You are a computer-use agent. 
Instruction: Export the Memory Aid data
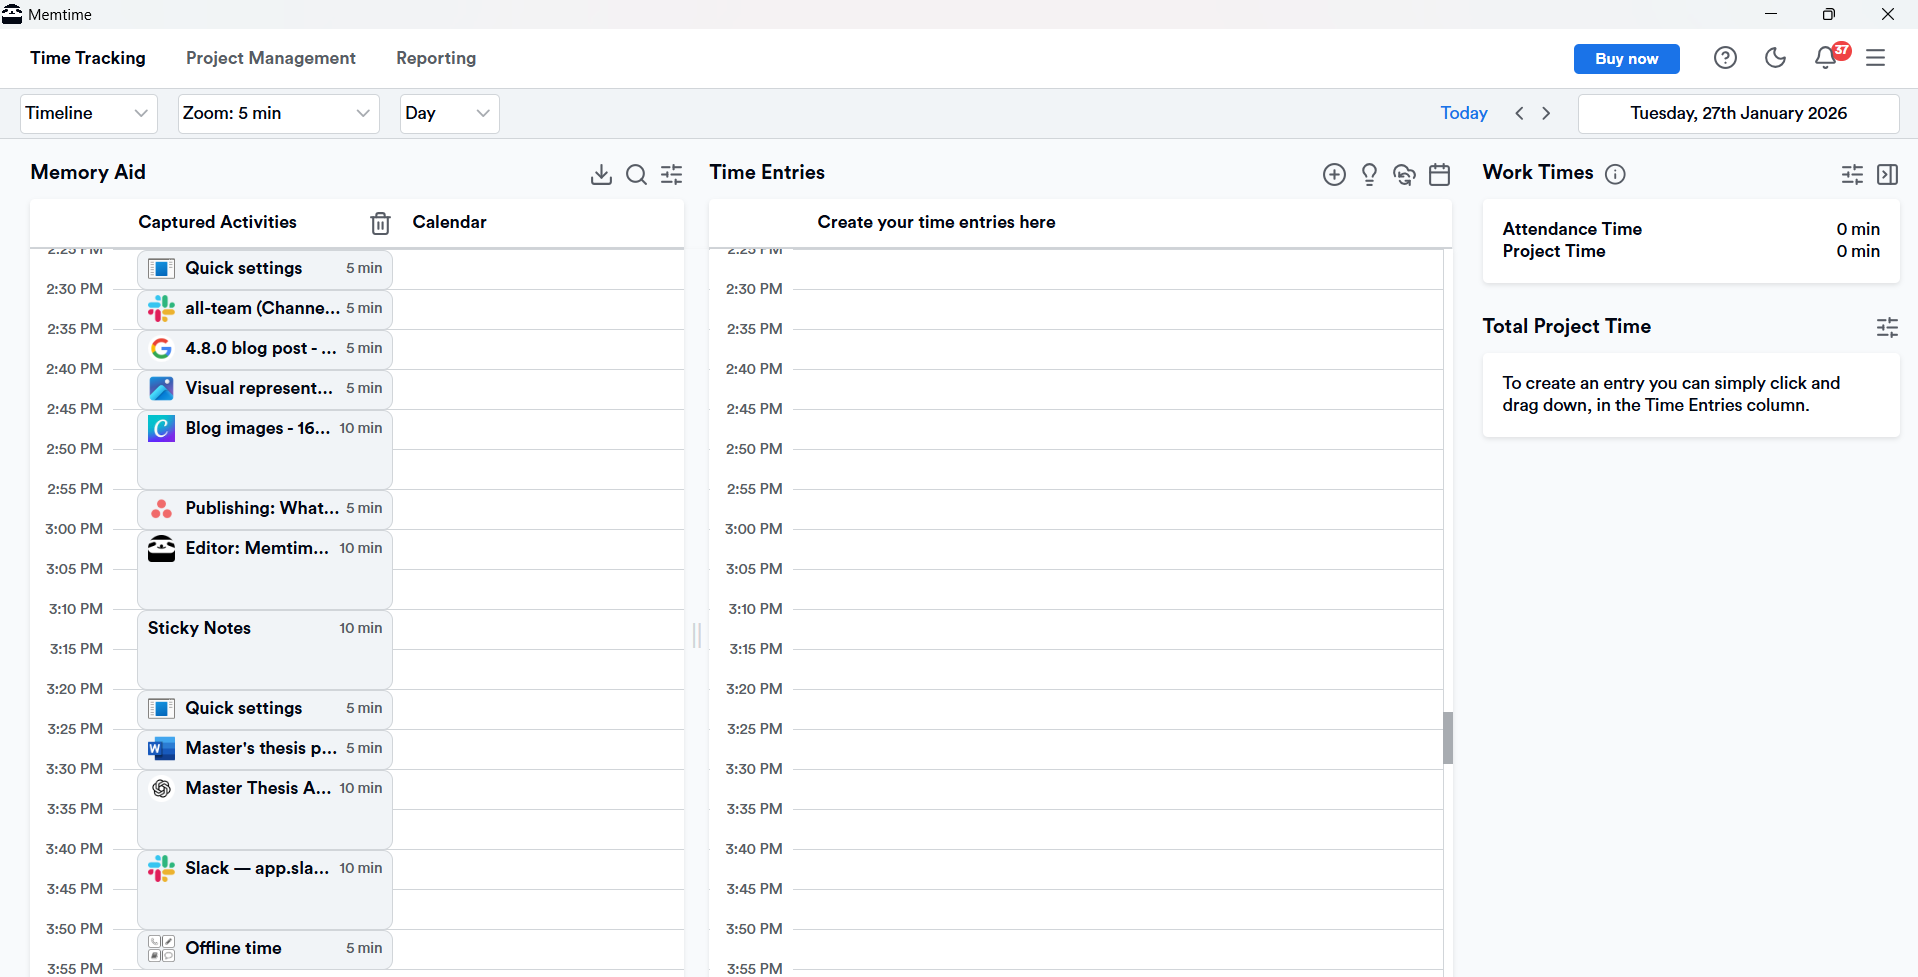pos(600,174)
